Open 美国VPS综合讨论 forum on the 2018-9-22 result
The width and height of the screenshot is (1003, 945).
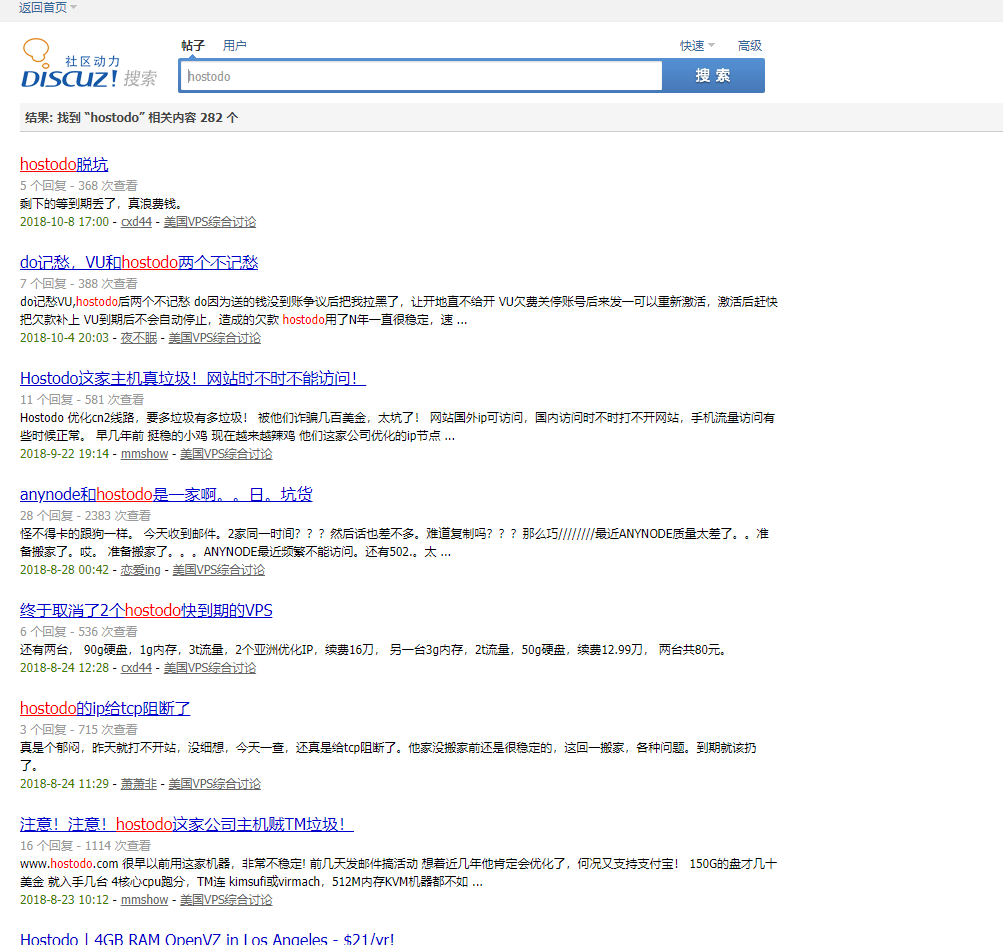point(226,454)
